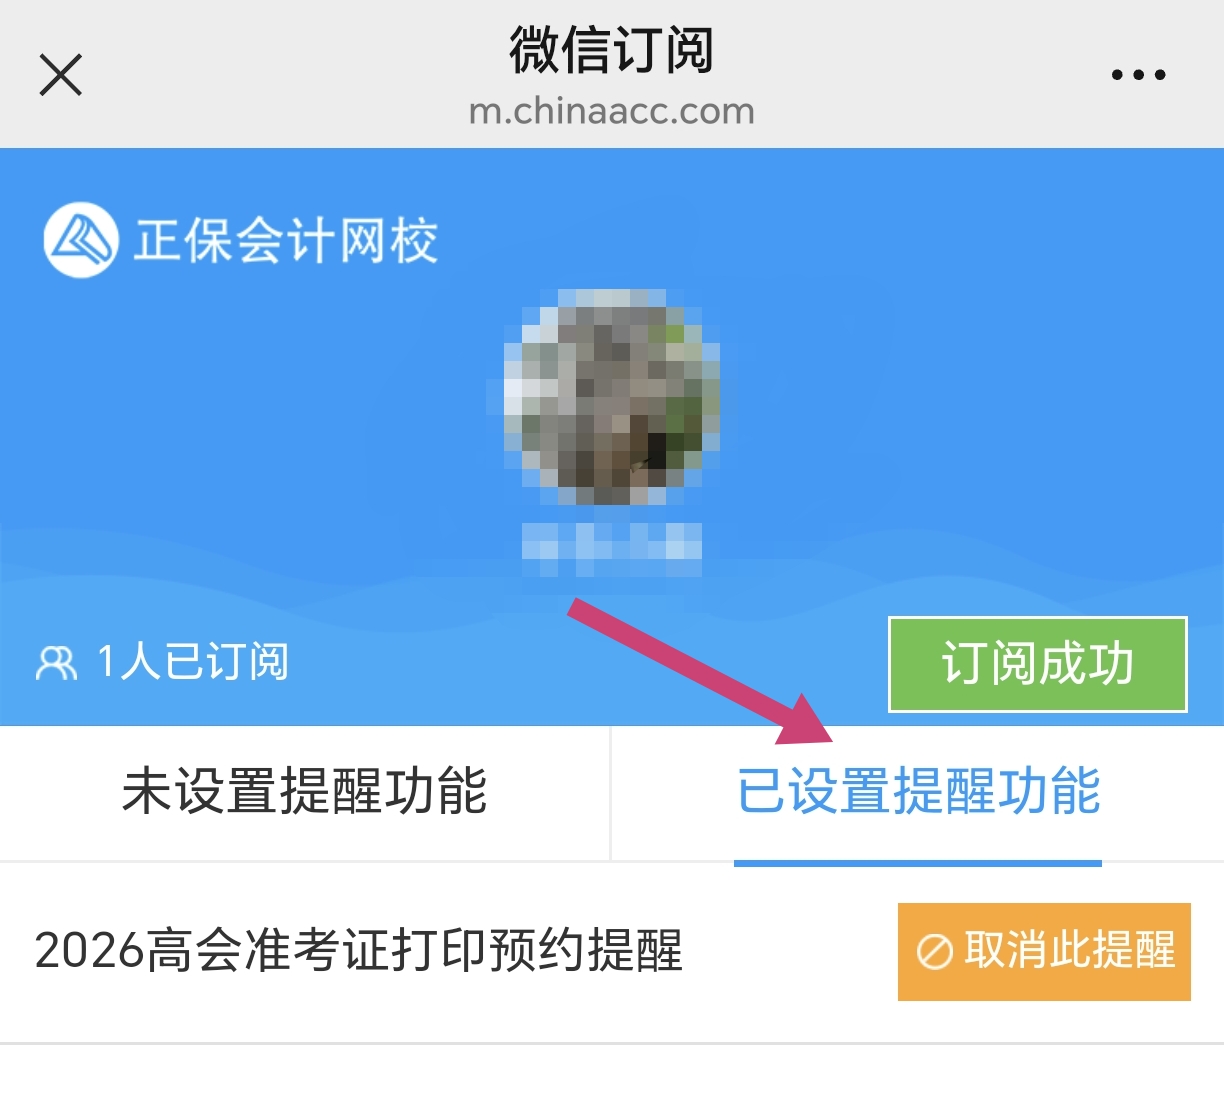
Task: Close the page using the X icon
Action: [x=60, y=75]
